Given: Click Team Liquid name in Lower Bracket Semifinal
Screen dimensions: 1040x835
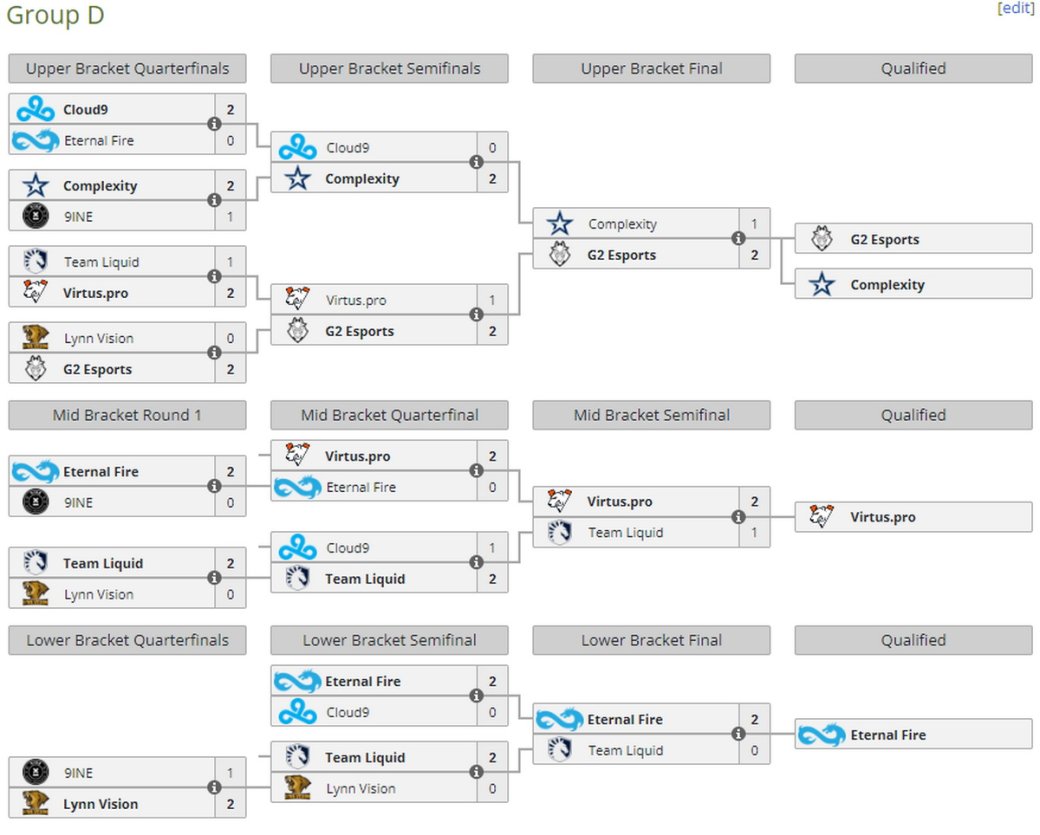Looking at the screenshot, I should tap(365, 757).
